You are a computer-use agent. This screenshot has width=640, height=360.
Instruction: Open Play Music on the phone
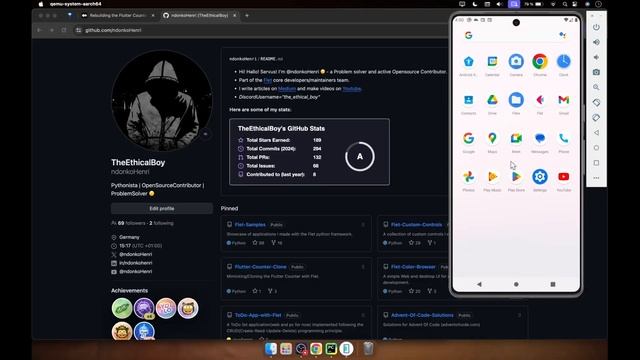[492, 177]
